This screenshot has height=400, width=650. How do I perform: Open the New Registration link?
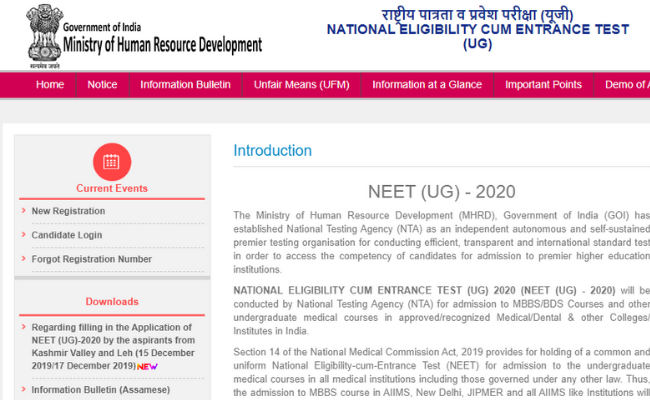click(x=68, y=211)
